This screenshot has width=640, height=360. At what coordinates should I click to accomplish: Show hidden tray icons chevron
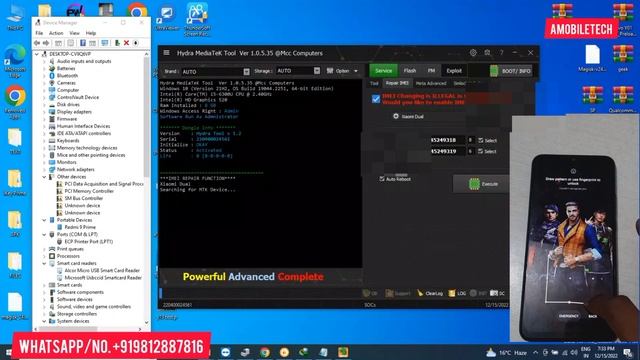(535, 352)
